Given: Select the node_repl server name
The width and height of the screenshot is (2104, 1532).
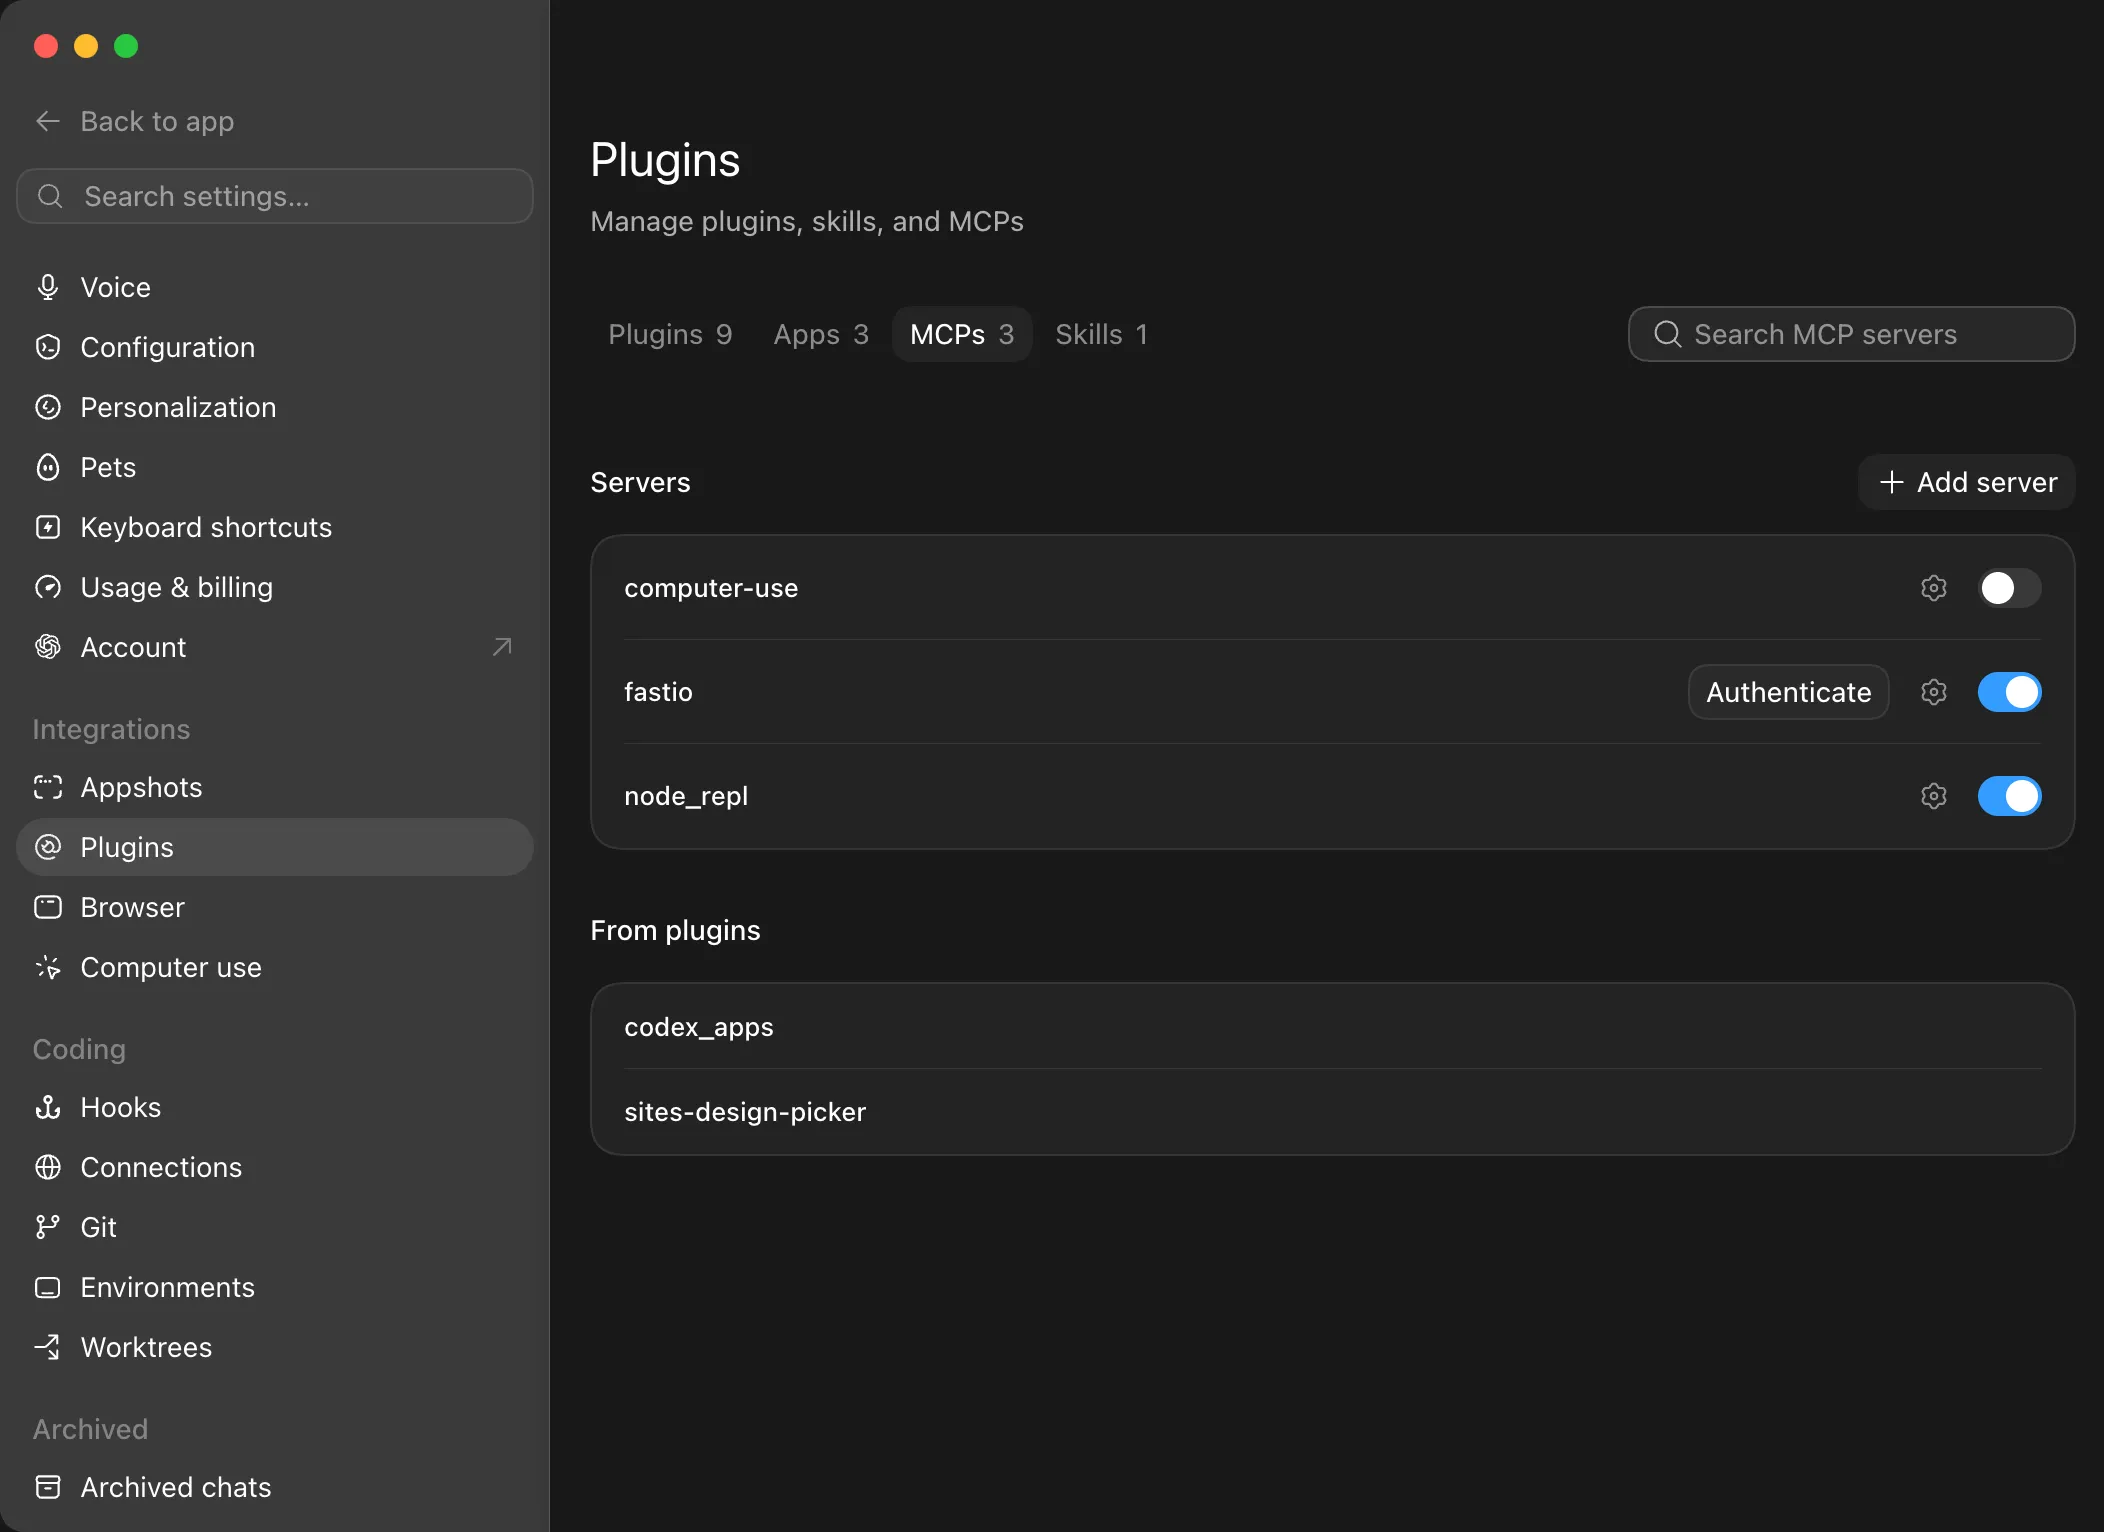Looking at the screenshot, I should [x=686, y=796].
